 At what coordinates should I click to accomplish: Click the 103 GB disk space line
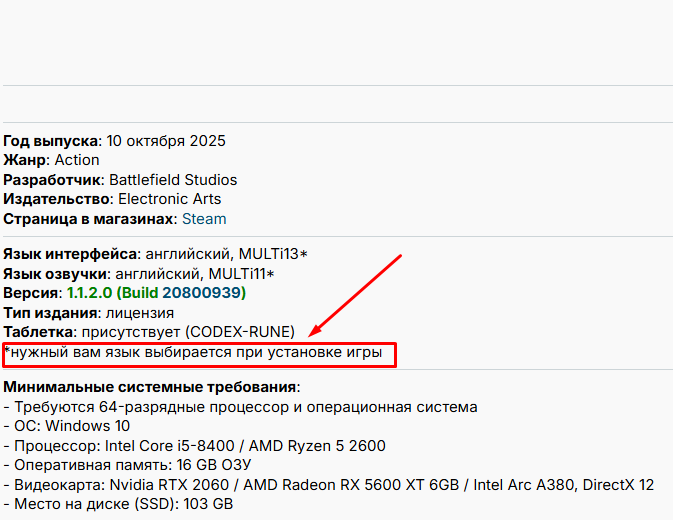tap(118, 504)
